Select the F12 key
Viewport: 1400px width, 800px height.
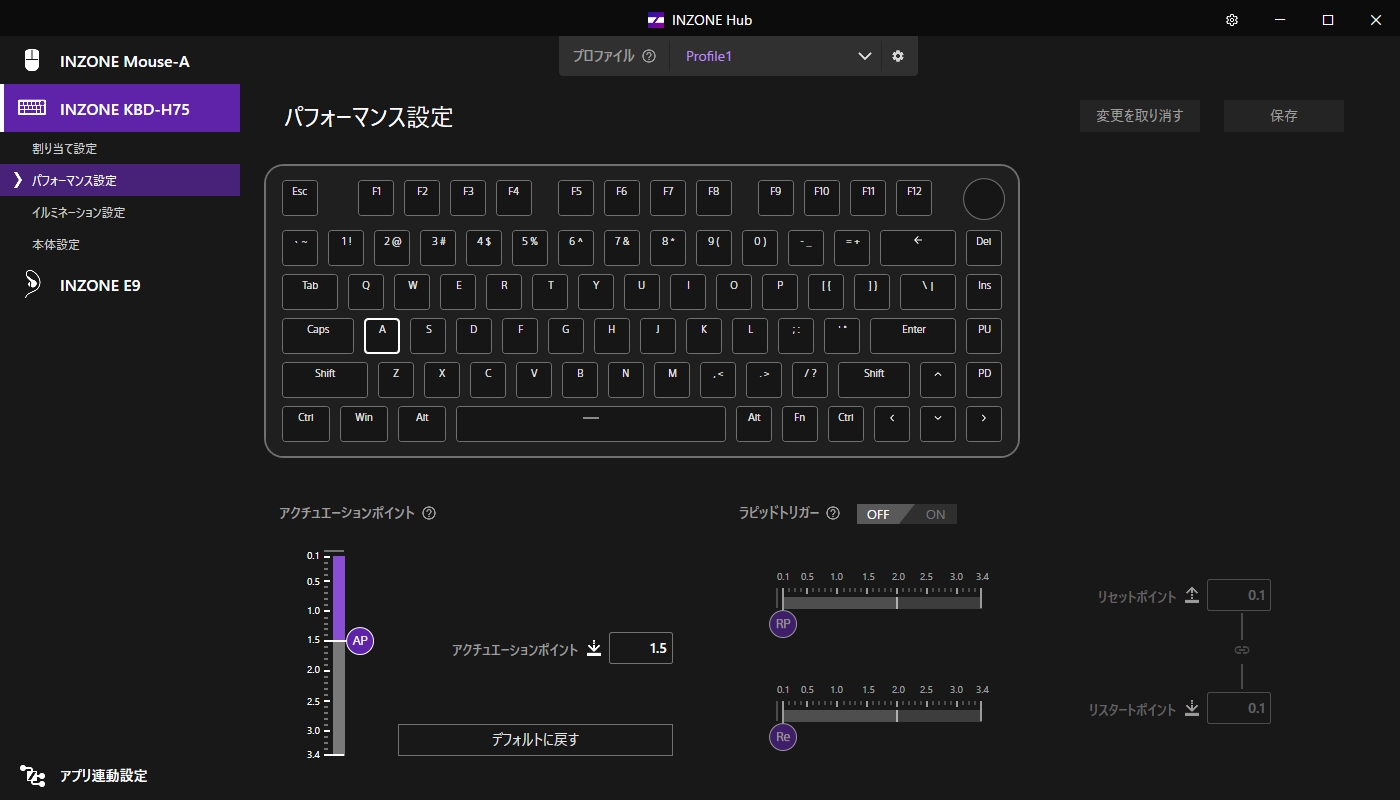click(914, 198)
